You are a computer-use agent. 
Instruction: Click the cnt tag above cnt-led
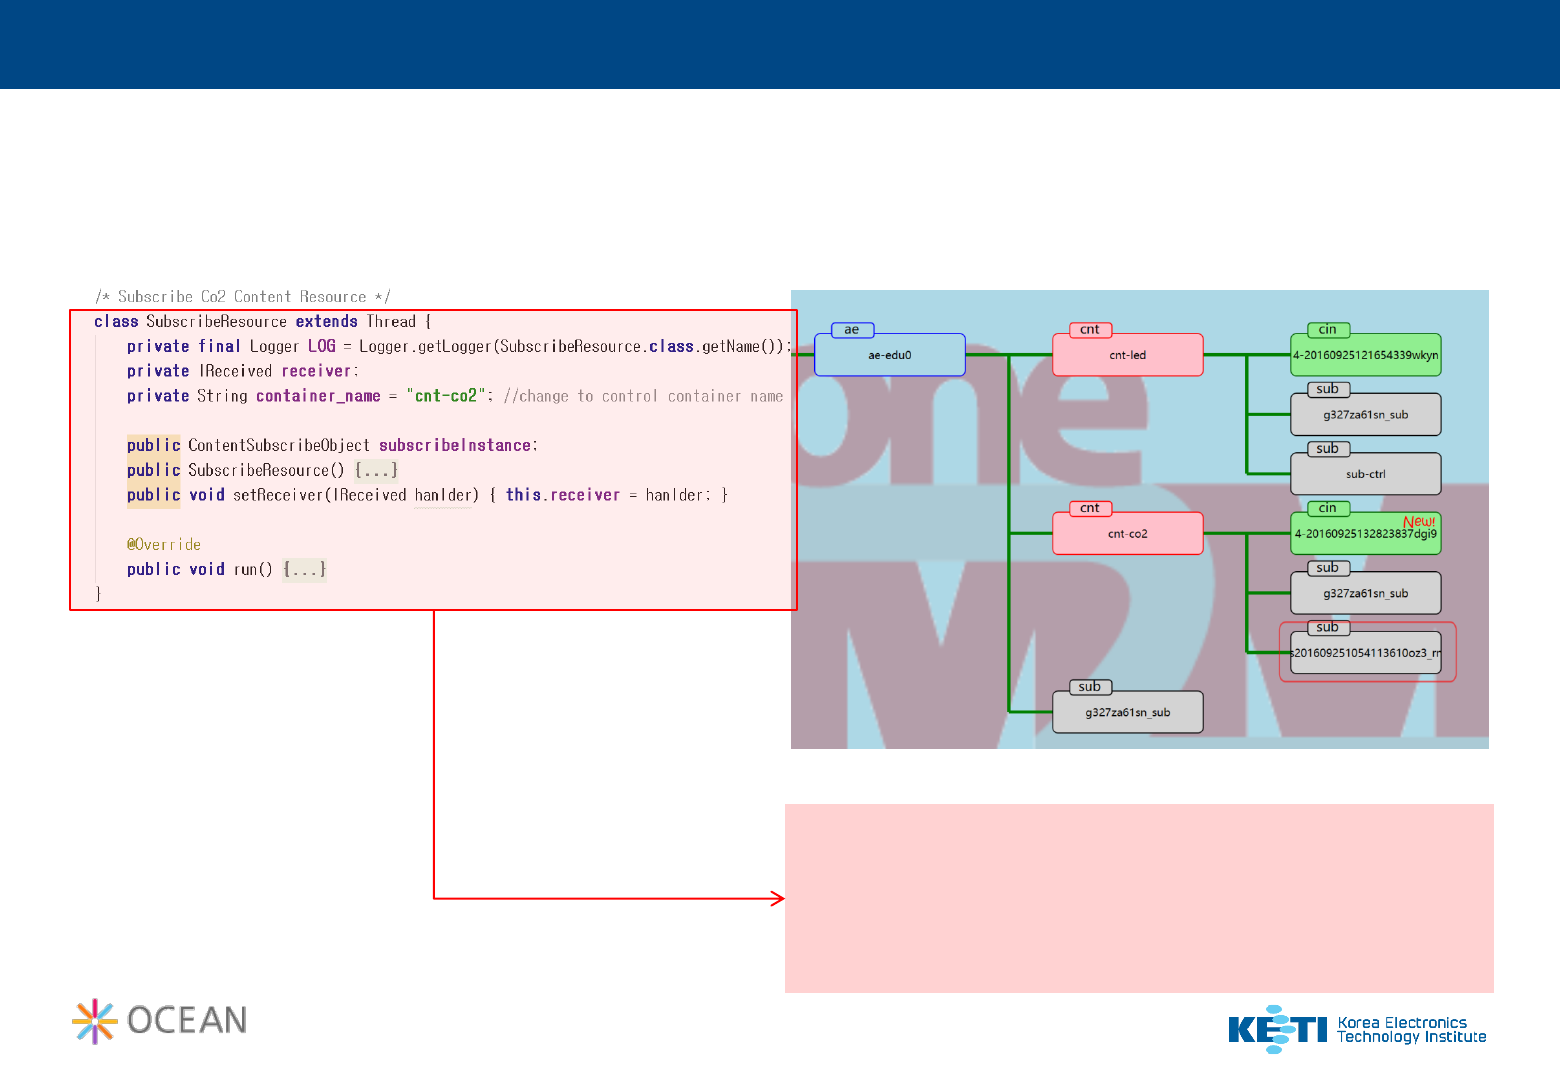[x=1090, y=330]
